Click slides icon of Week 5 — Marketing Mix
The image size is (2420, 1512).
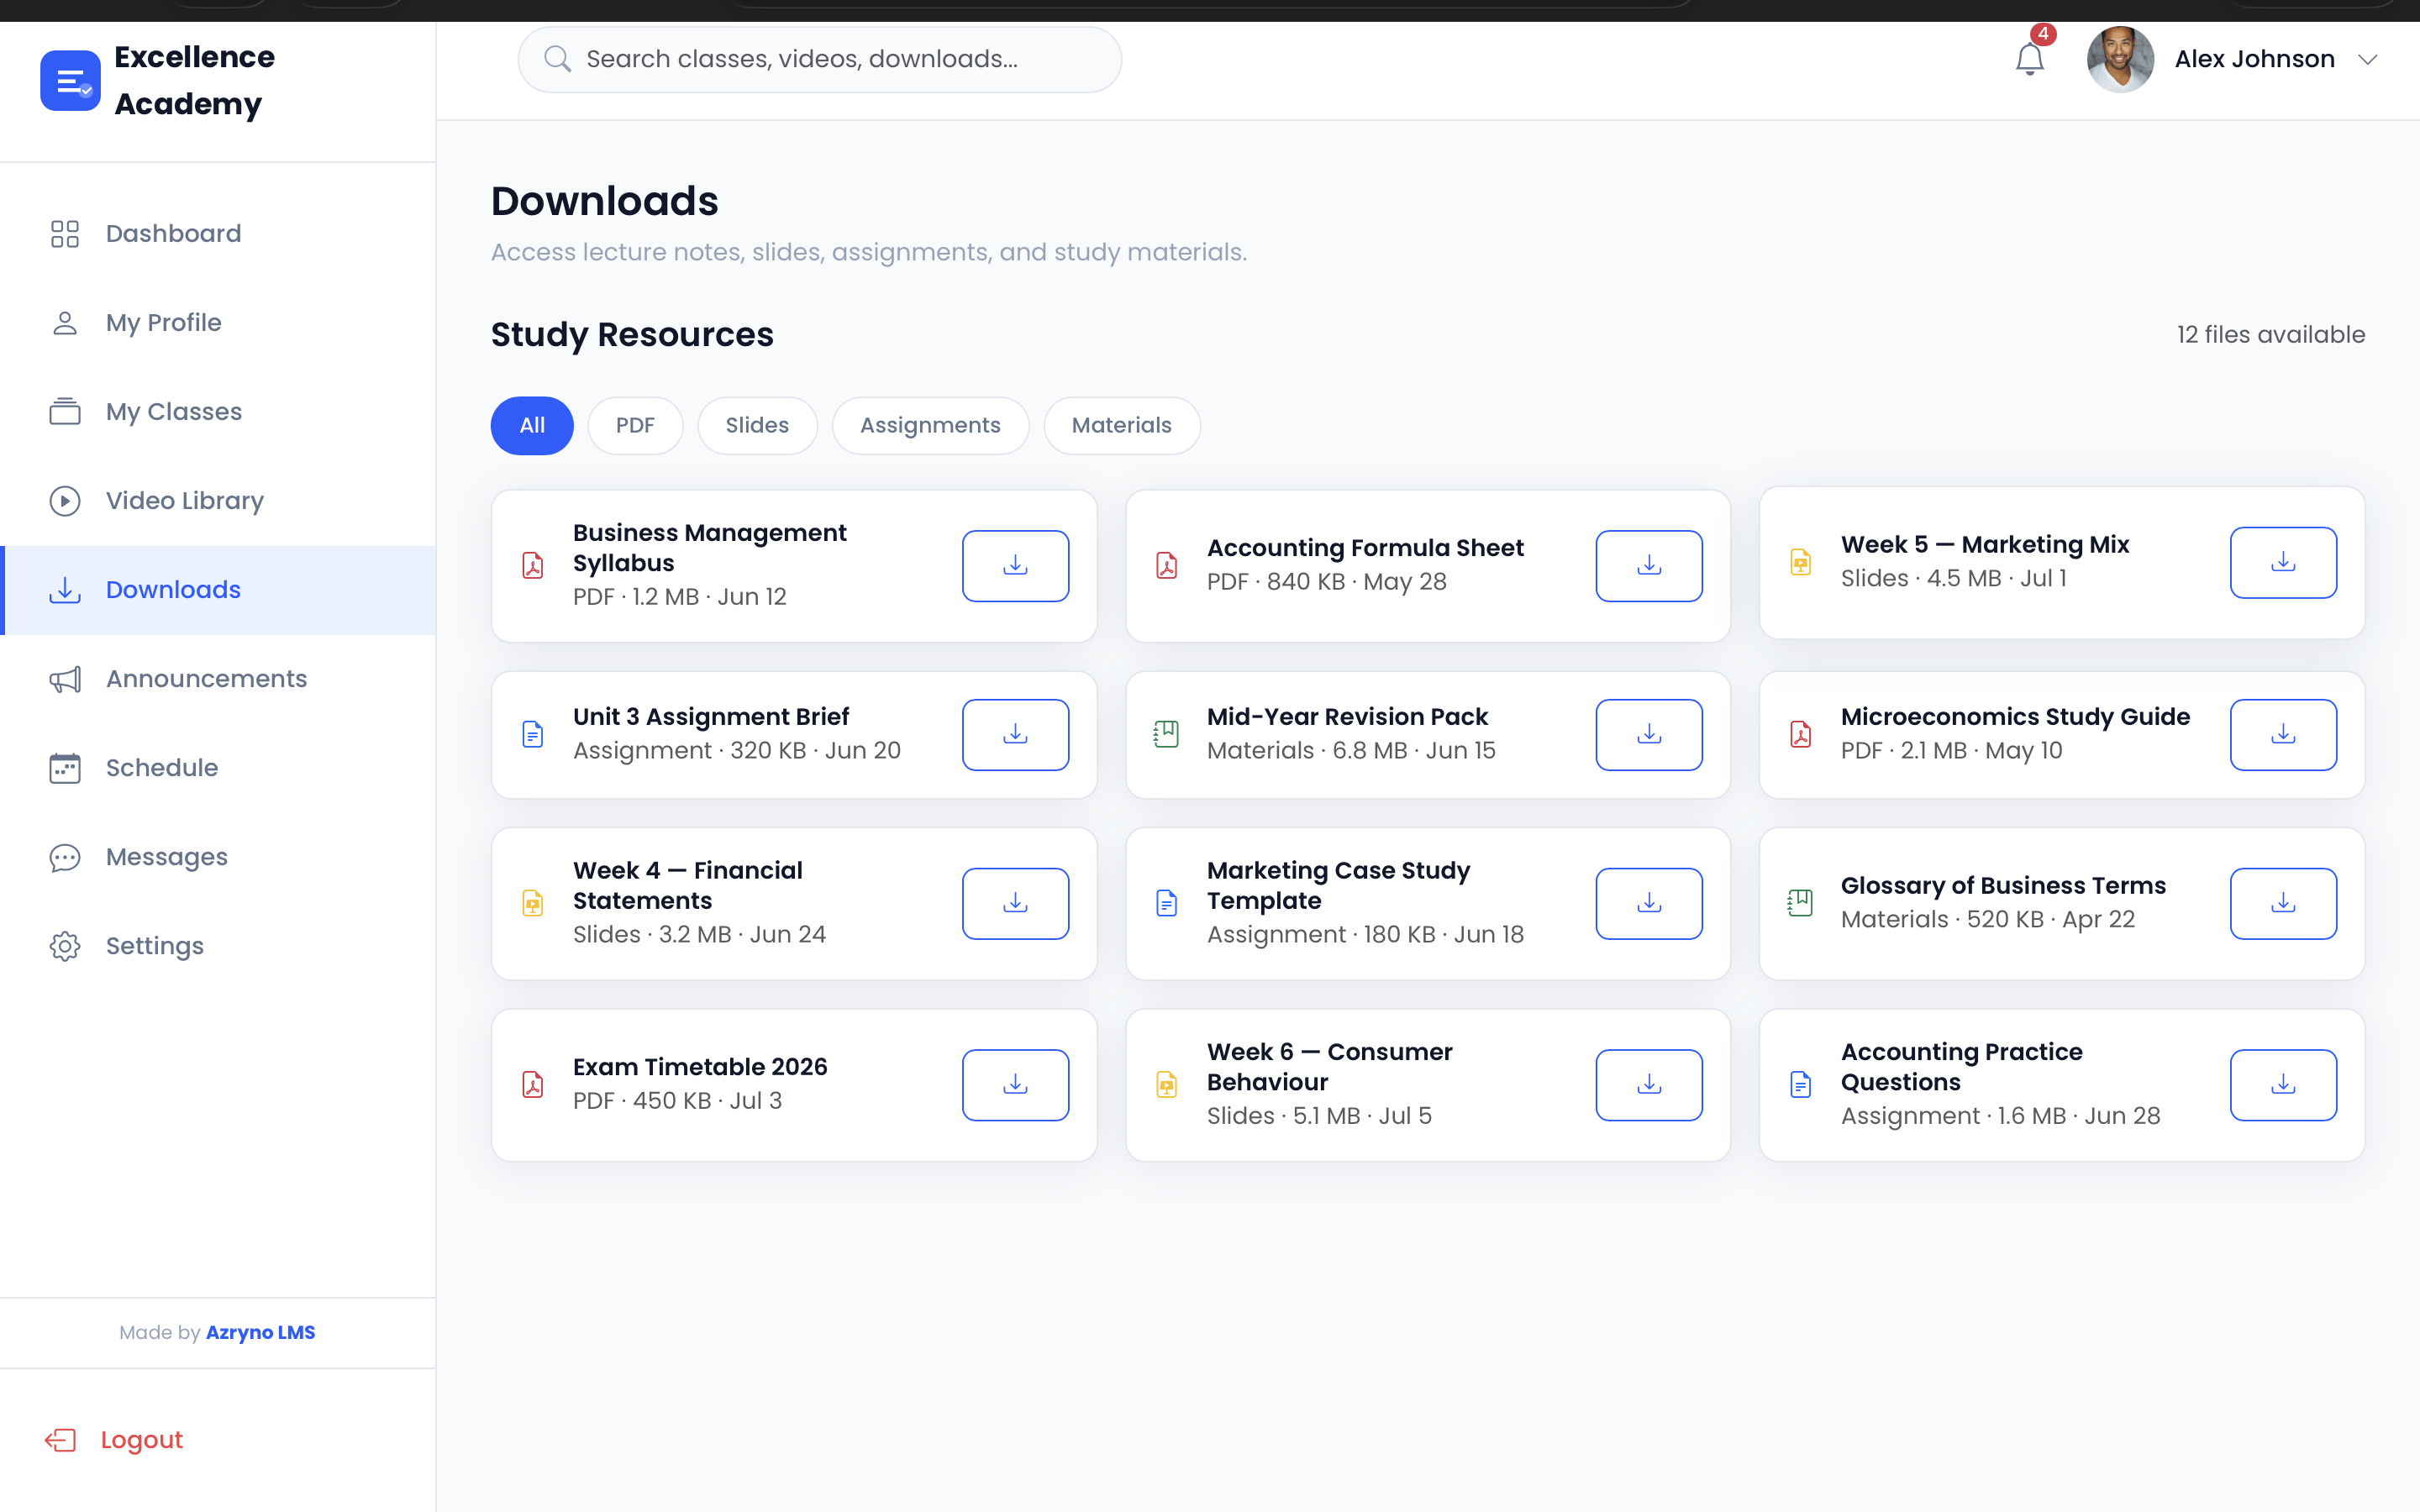[1800, 562]
